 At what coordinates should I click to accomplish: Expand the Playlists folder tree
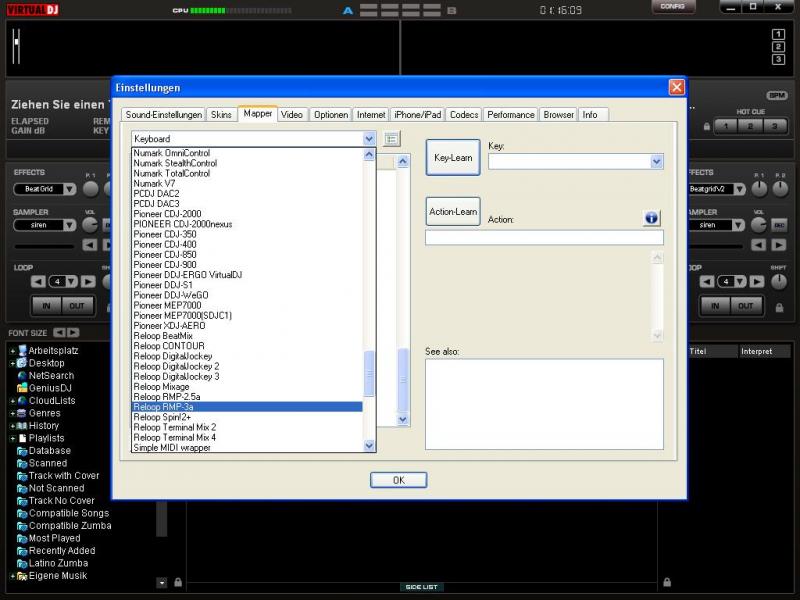coord(13,438)
